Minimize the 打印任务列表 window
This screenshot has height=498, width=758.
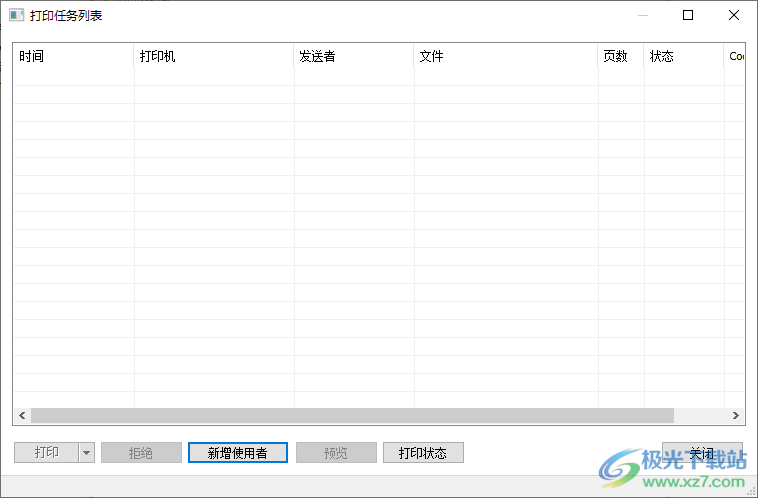point(643,15)
